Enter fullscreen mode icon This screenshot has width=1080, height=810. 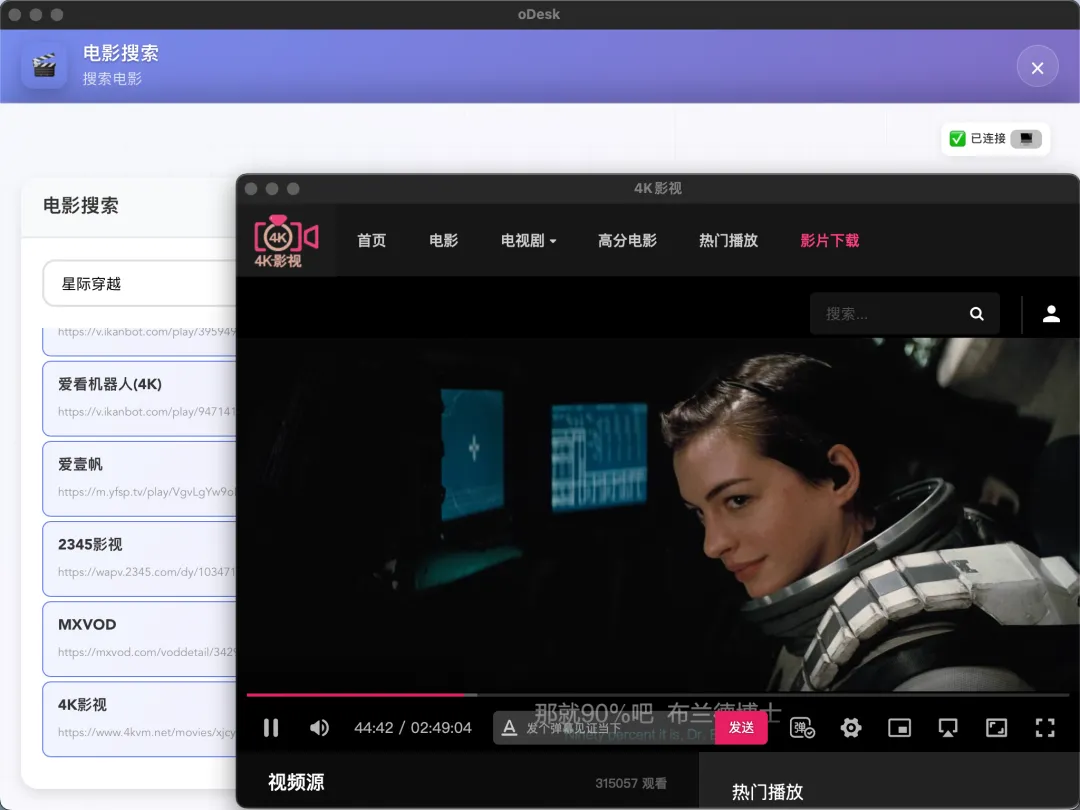tap(1045, 727)
